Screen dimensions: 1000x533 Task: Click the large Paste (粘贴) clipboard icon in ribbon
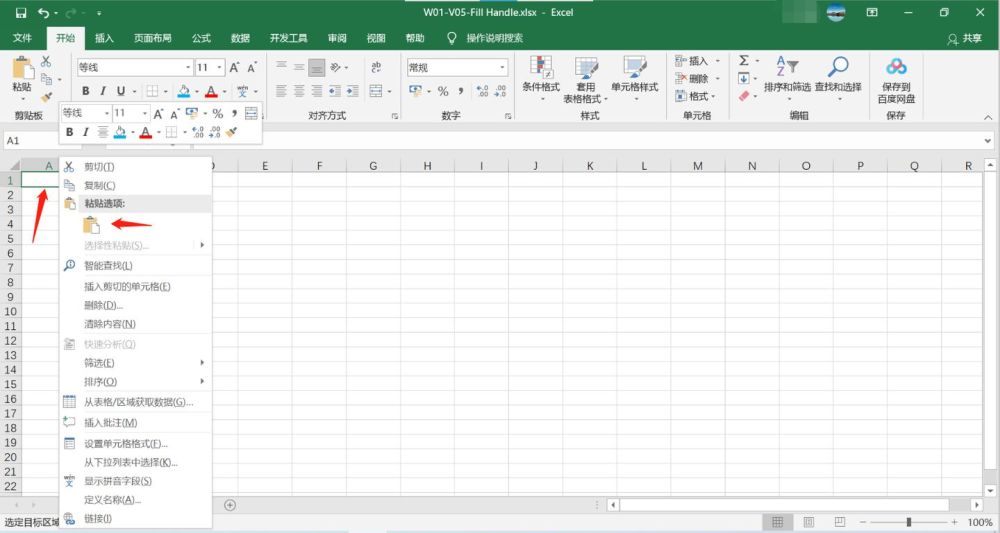pyautogui.click(x=22, y=68)
